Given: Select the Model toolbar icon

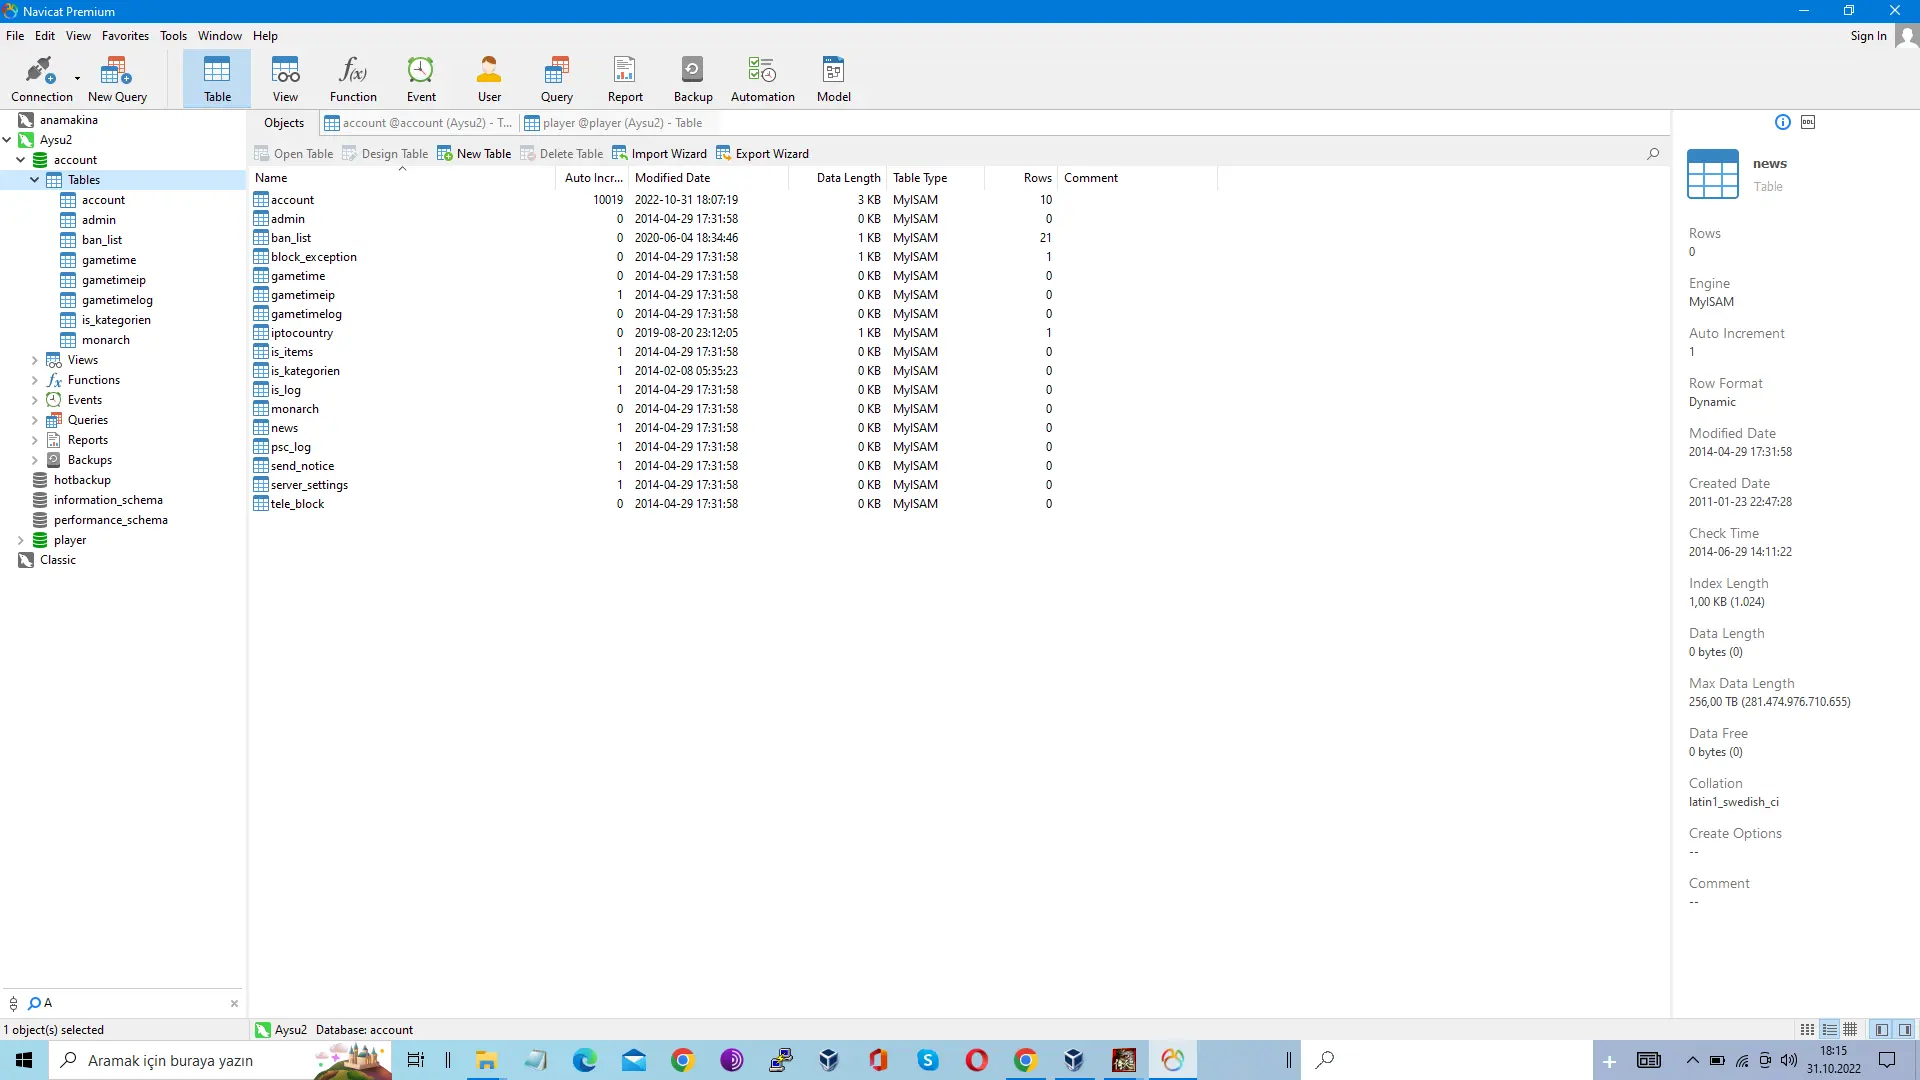Looking at the screenshot, I should pyautogui.click(x=833, y=79).
